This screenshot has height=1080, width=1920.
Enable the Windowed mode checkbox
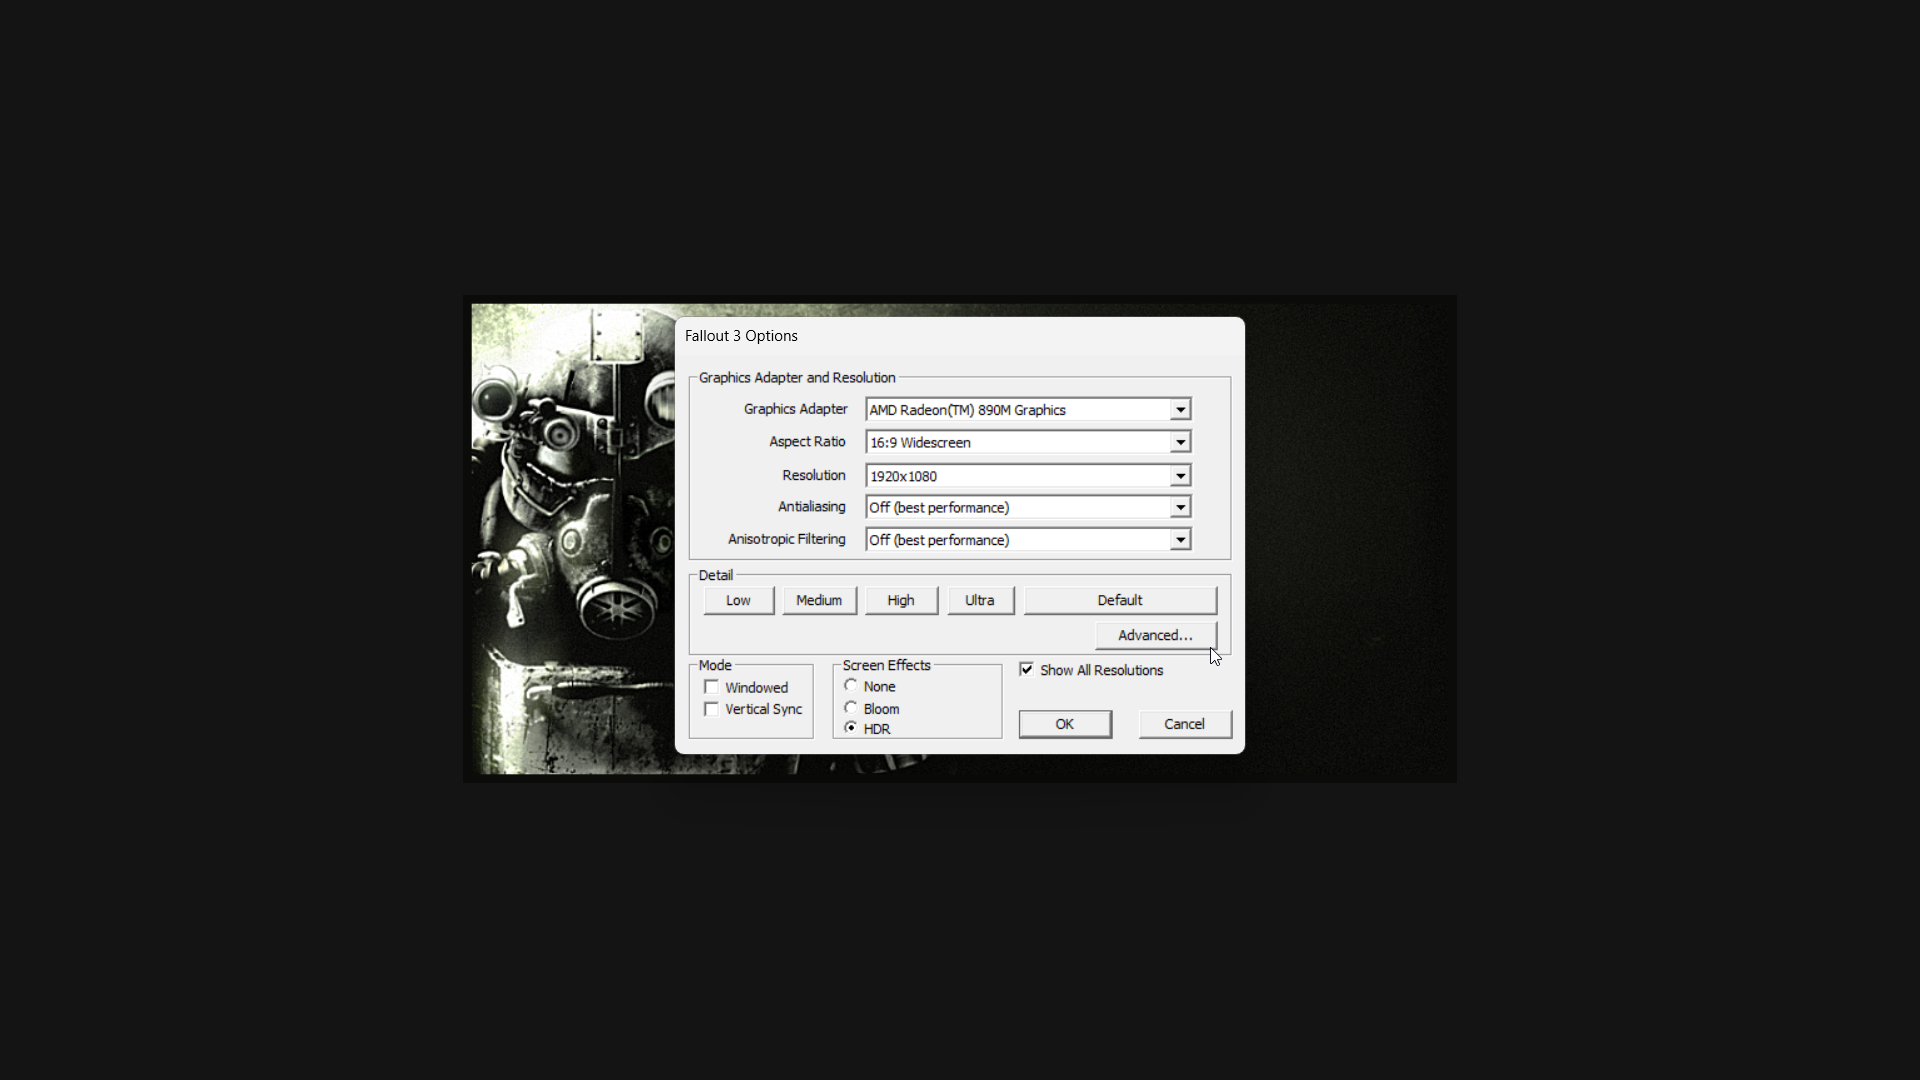(711, 687)
